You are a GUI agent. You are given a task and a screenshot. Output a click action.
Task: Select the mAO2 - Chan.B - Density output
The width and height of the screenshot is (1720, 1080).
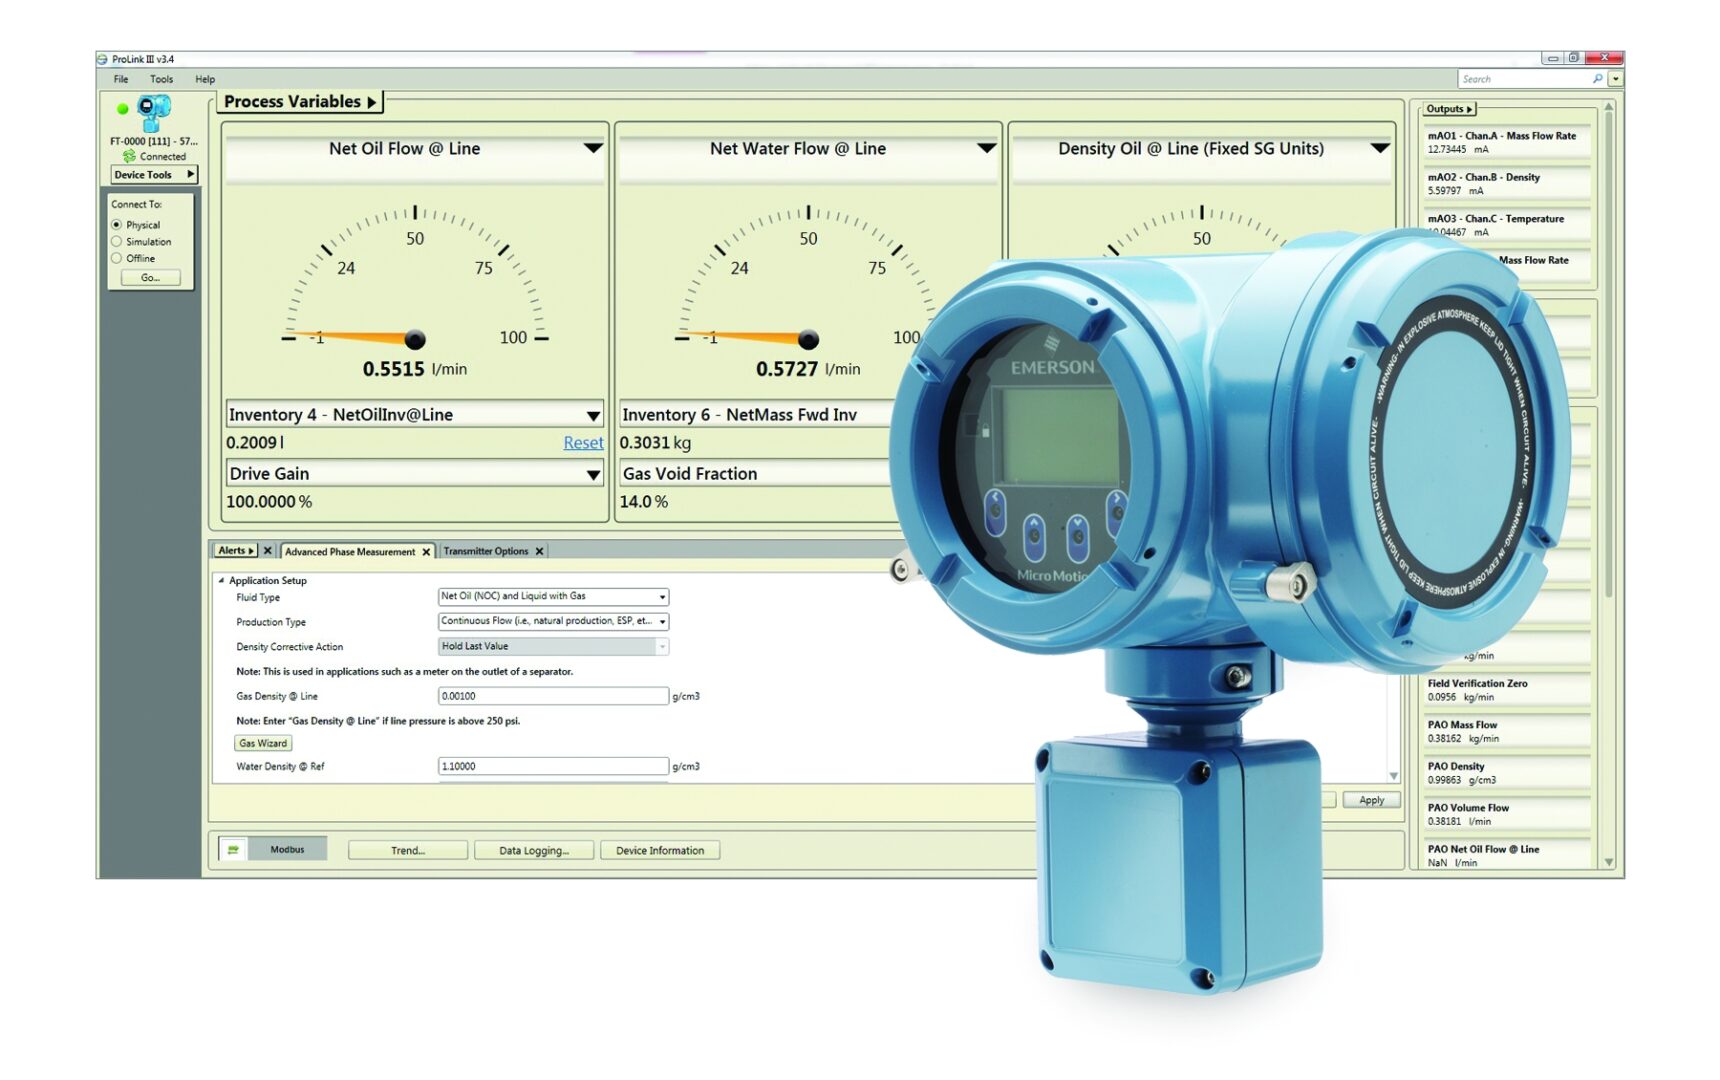point(1506,183)
